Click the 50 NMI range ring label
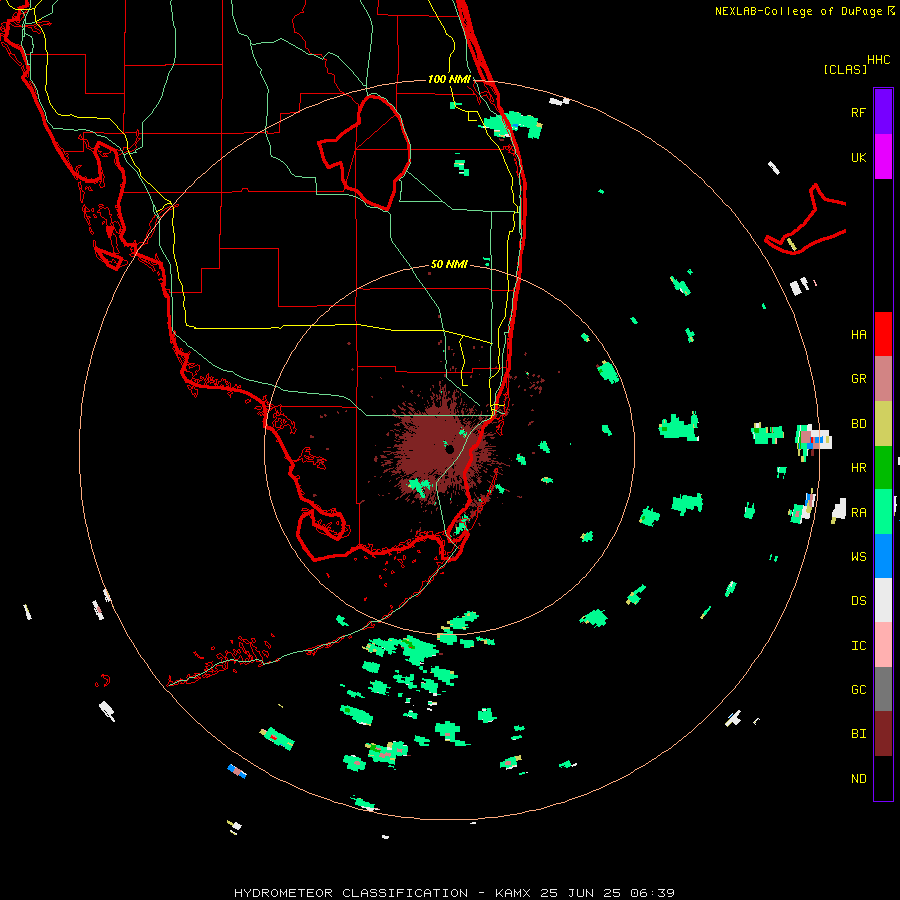 click(449, 264)
